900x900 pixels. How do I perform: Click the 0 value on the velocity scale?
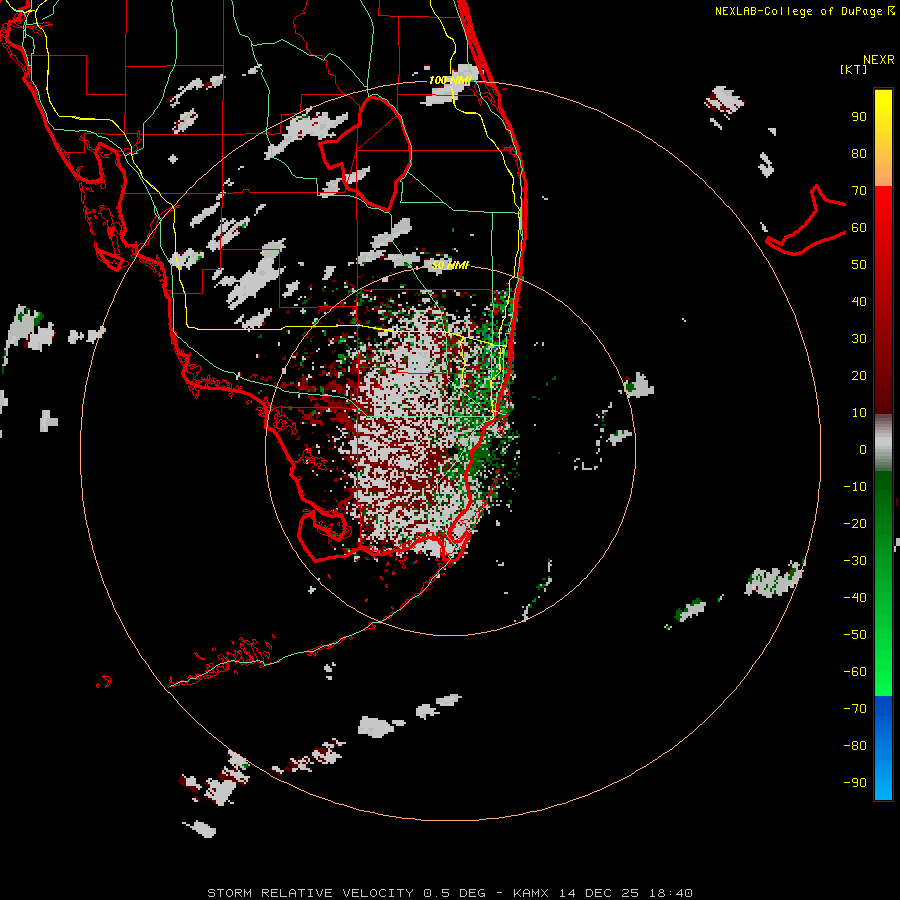863,449
